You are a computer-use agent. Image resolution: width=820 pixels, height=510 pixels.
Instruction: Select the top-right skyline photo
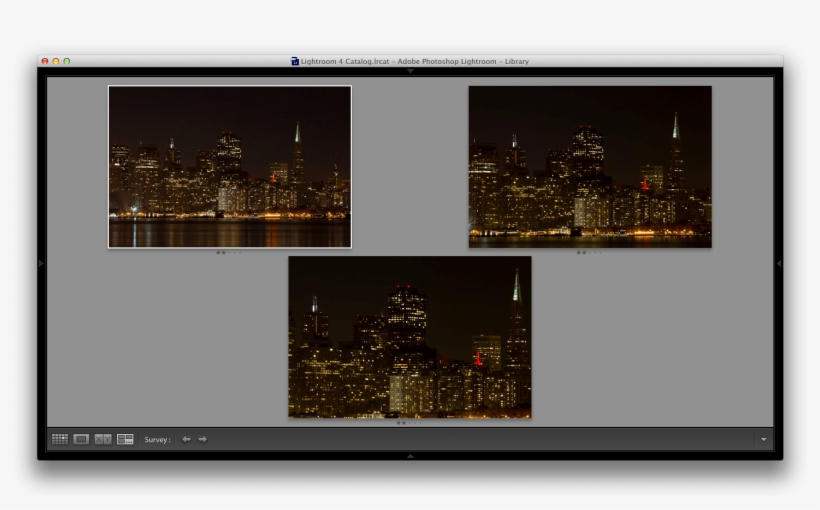tap(590, 166)
